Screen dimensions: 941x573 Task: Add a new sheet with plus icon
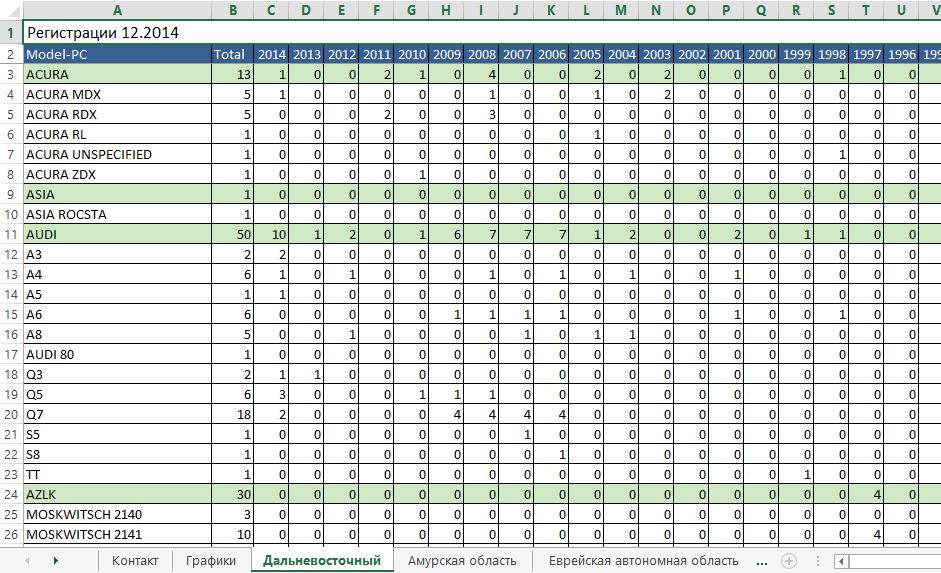coord(789,561)
